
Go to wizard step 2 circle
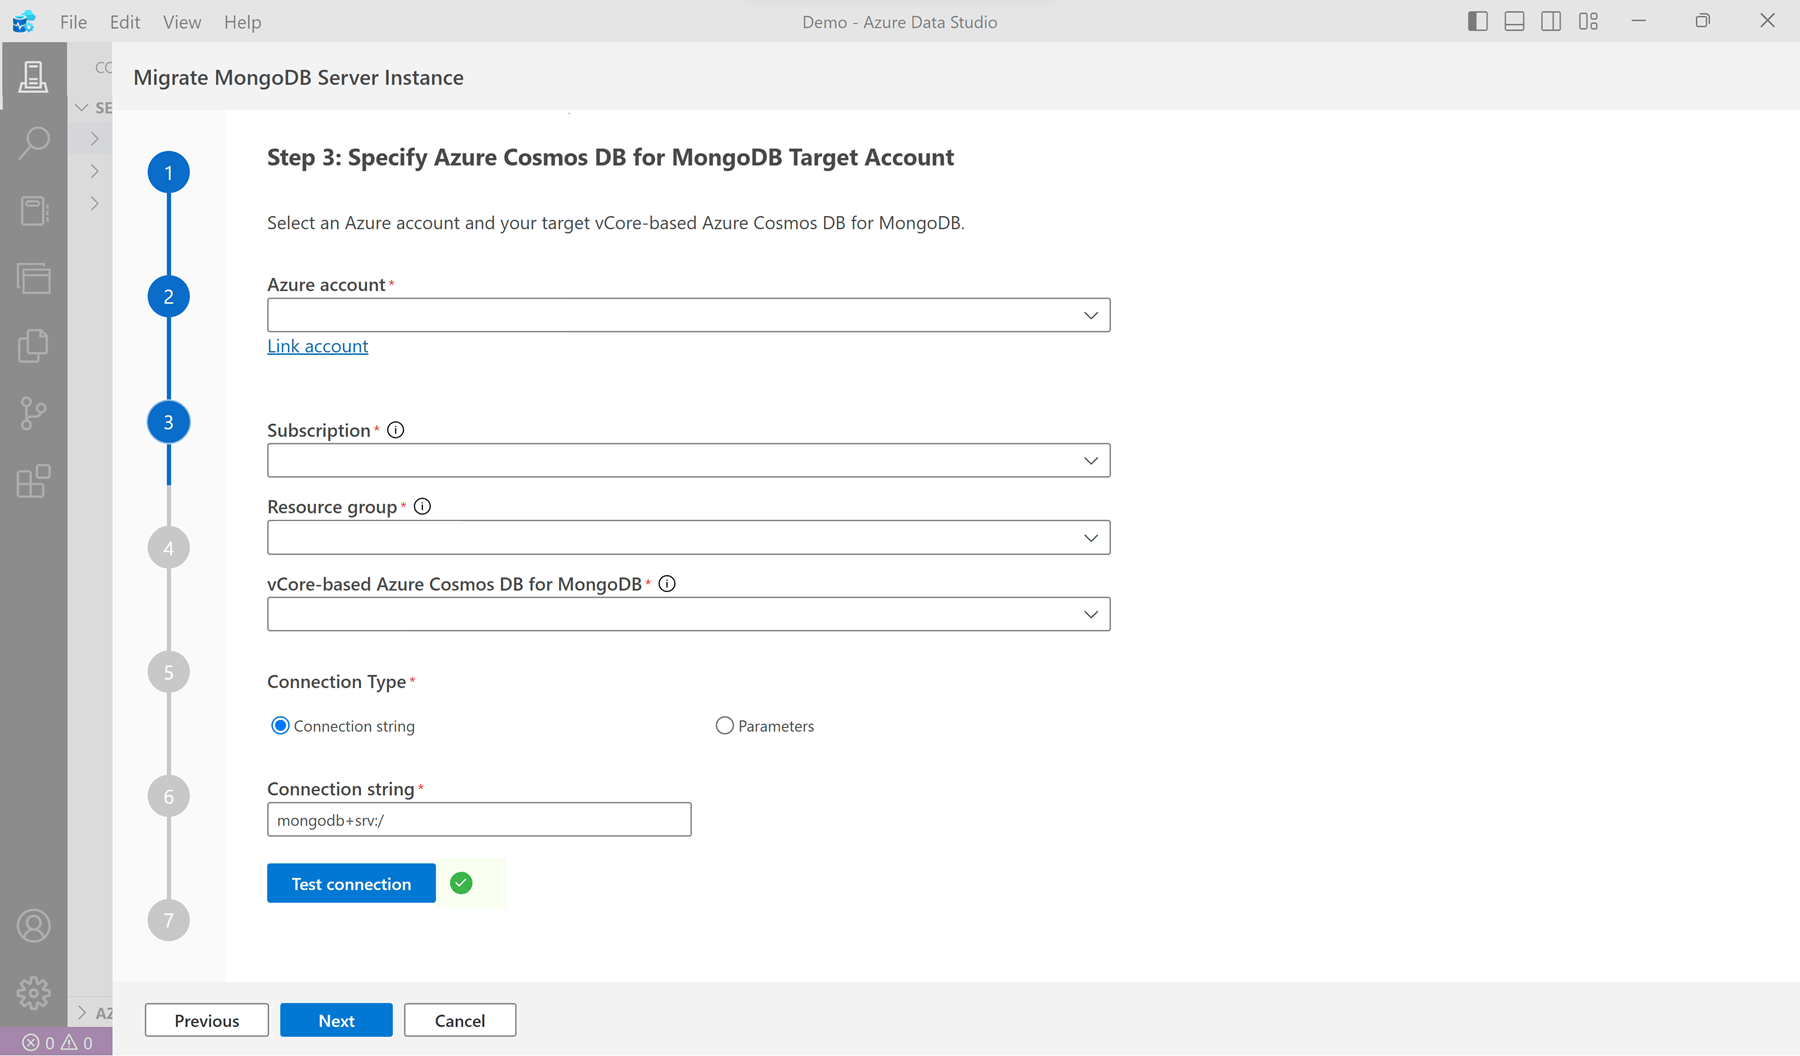coord(168,296)
